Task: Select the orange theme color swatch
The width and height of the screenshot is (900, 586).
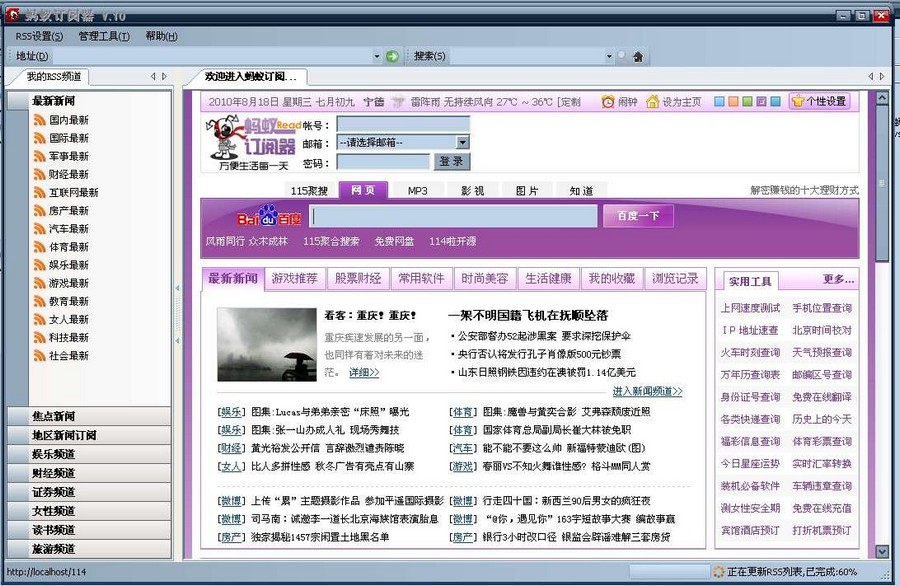Action: [733, 102]
